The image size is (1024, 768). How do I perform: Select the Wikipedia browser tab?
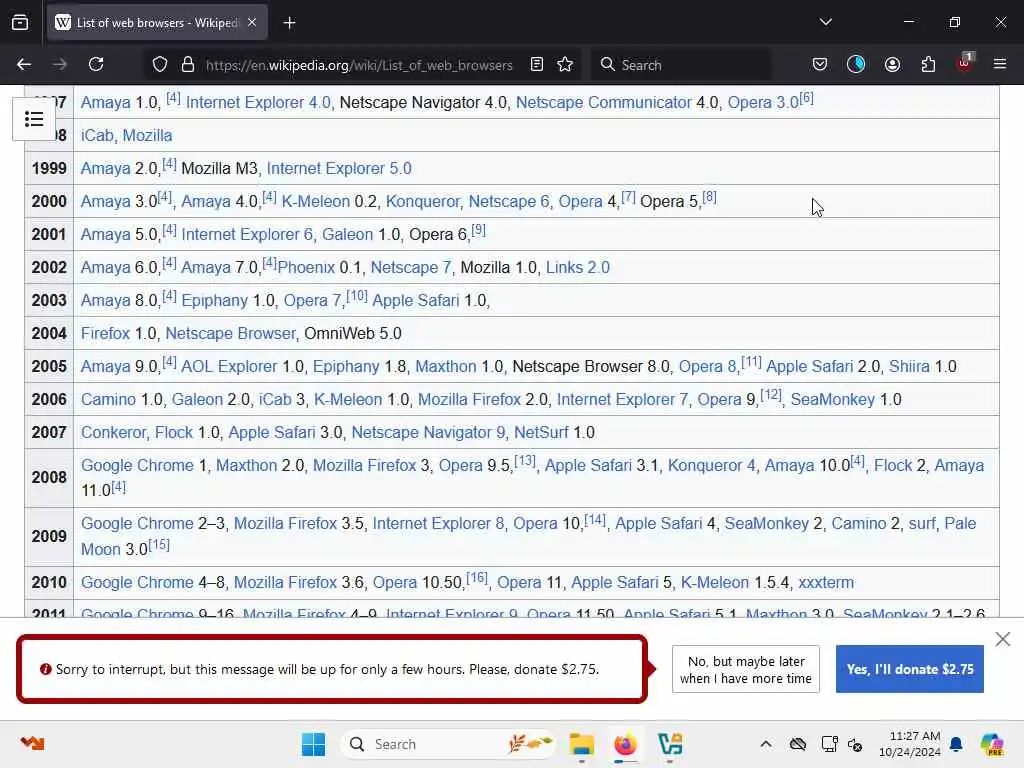click(x=157, y=23)
